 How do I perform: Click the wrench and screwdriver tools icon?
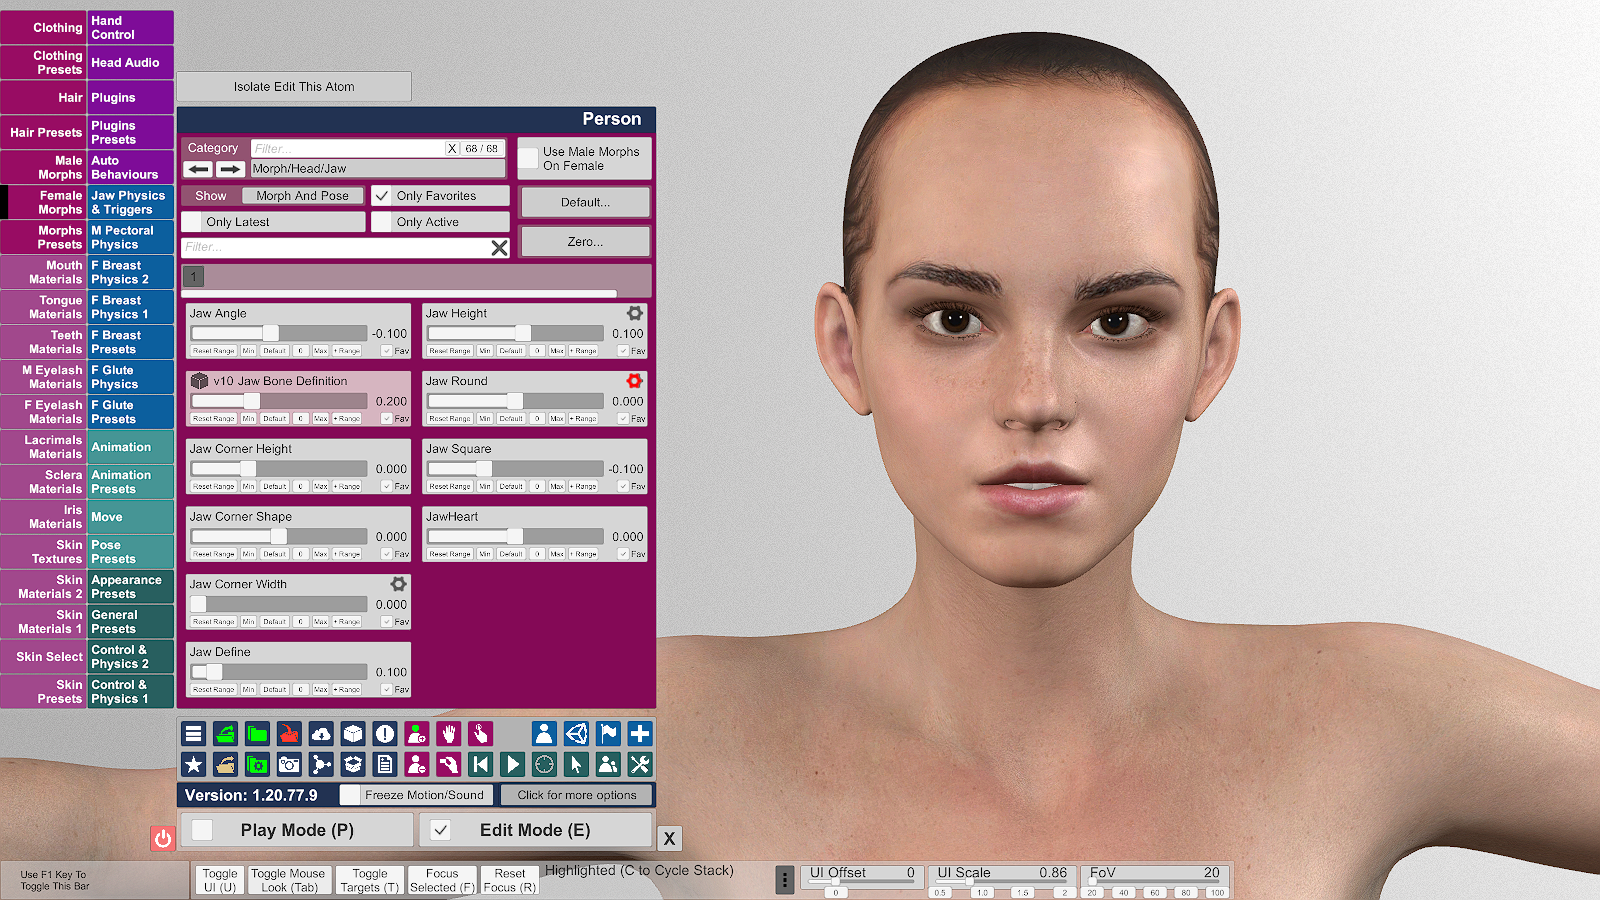[640, 765]
